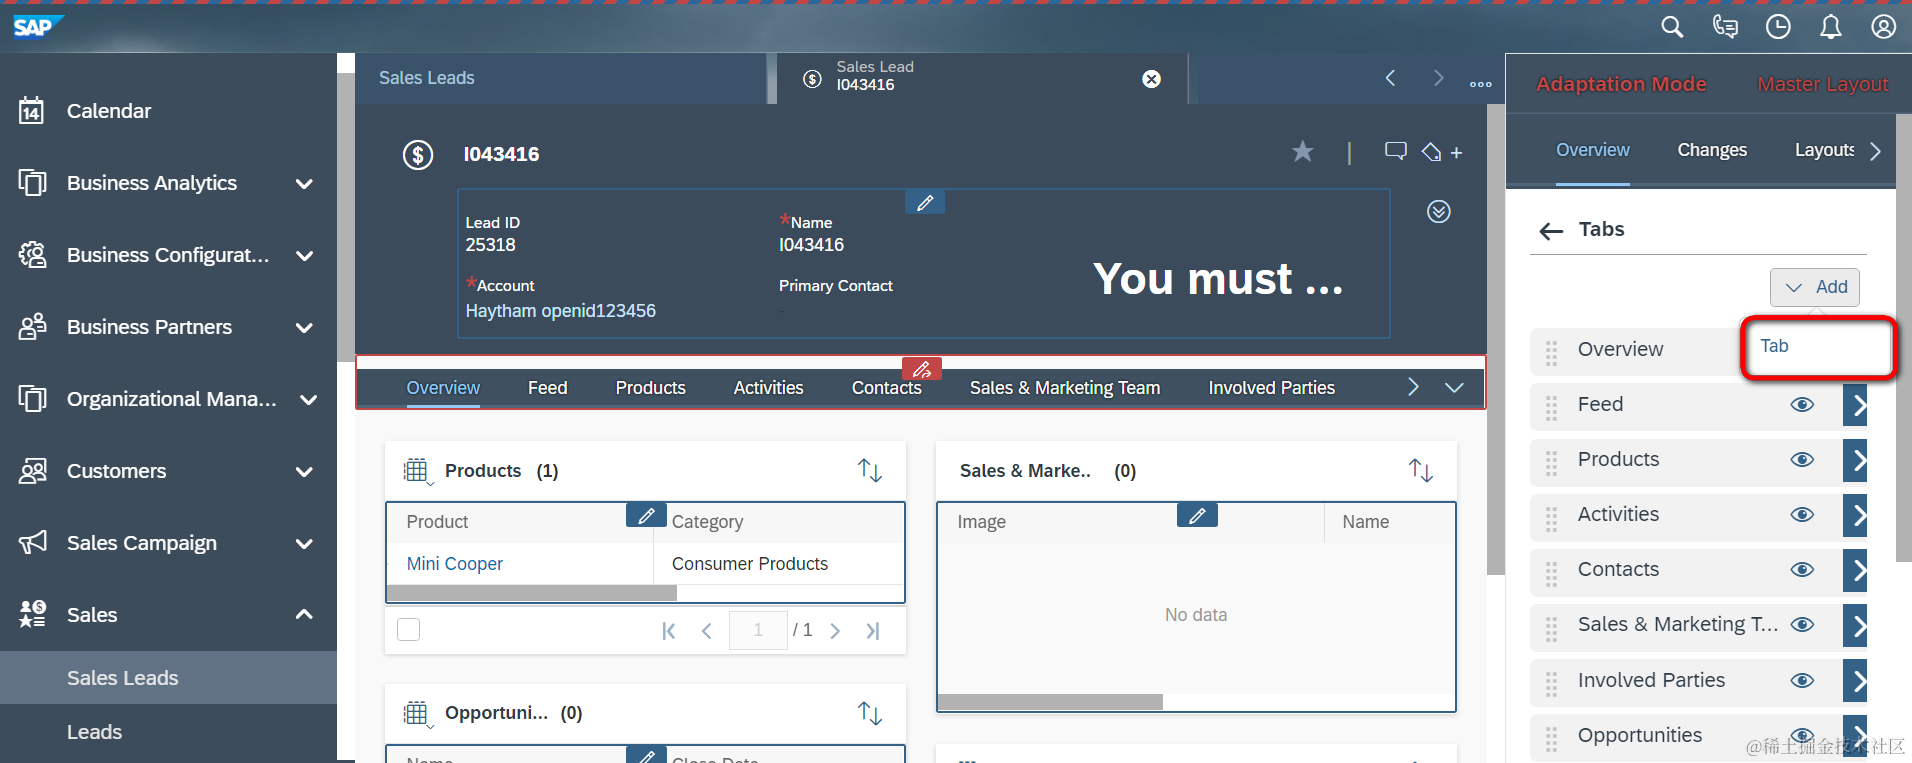Viewport: 1912px width, 763px height.
Task: Expand Business Configuration menu
Action: click(304, 256)
